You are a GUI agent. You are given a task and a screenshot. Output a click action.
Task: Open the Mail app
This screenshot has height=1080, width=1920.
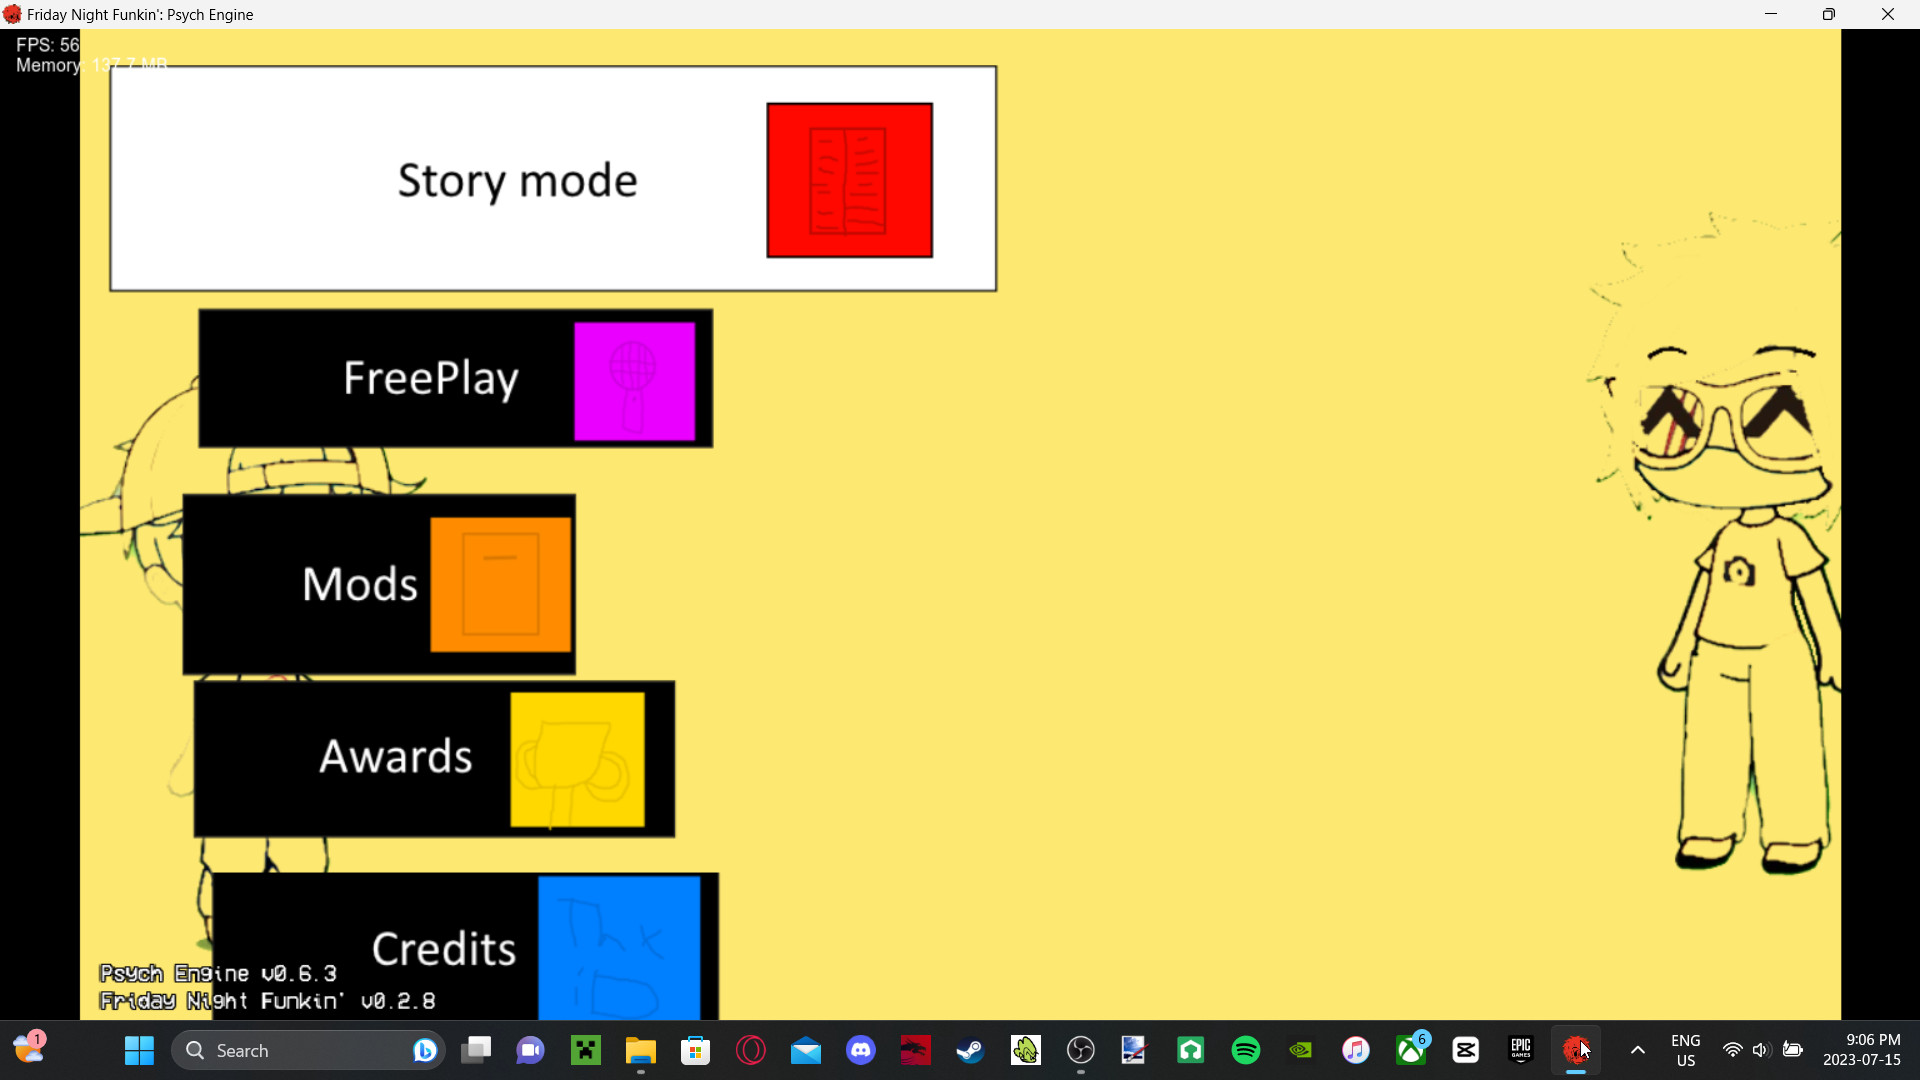(x=806, y=1050)
